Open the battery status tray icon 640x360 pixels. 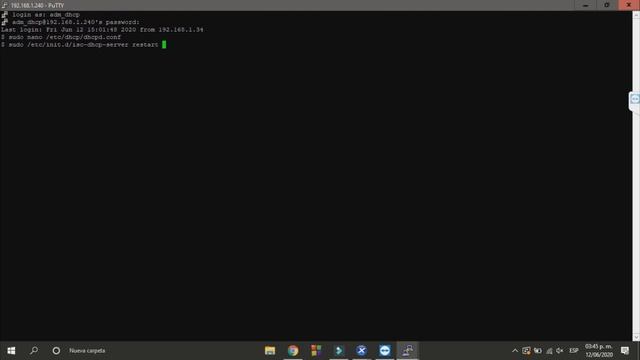538,351
